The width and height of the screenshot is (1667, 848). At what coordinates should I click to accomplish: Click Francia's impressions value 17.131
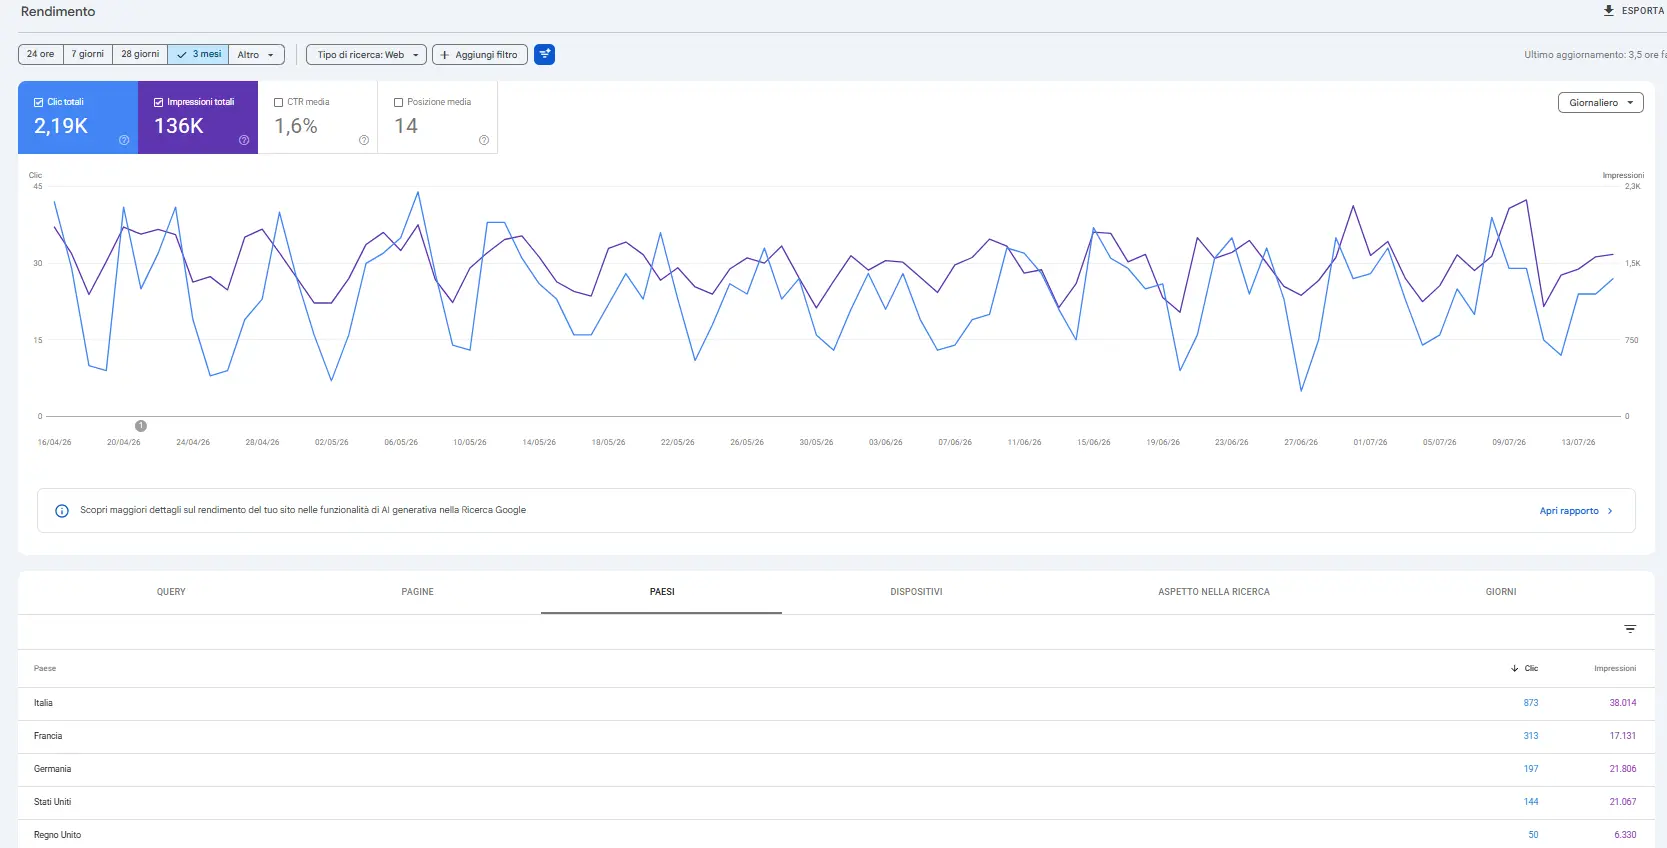click(x=1623, y=736)
